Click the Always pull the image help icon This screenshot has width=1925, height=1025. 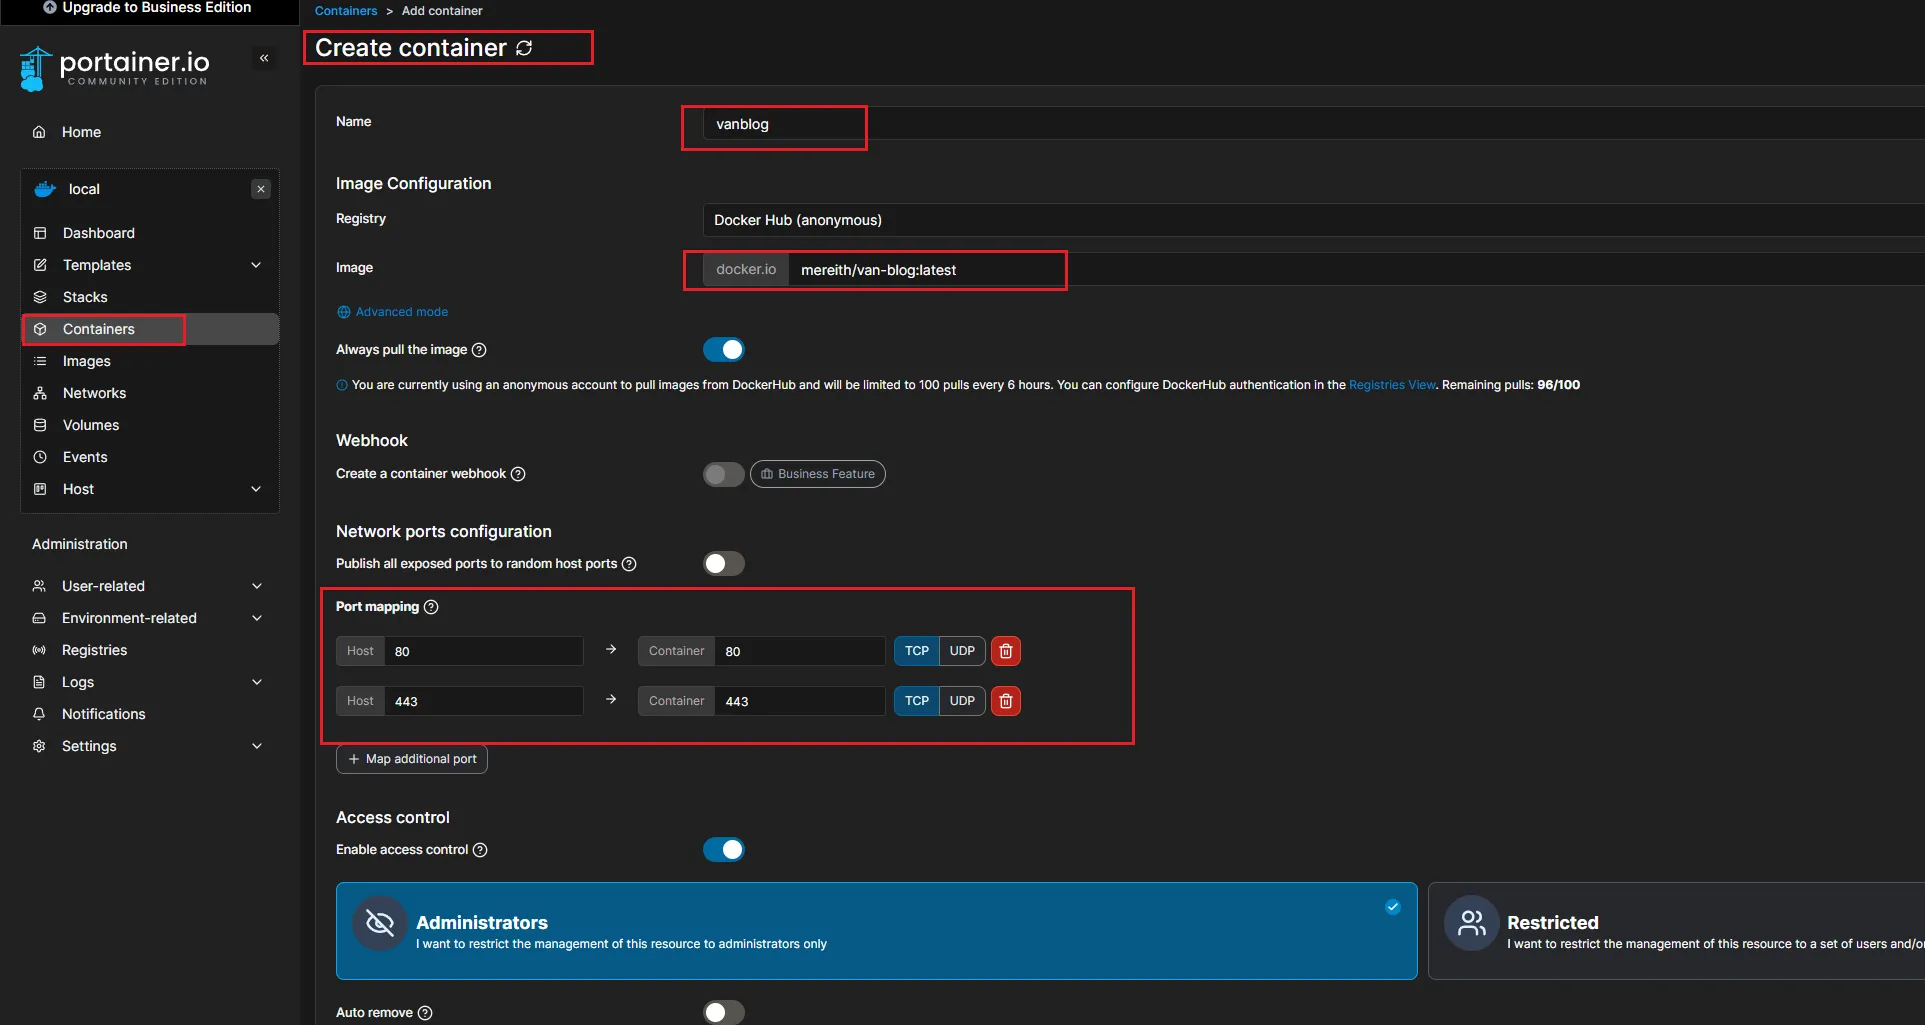click(479, 350)
